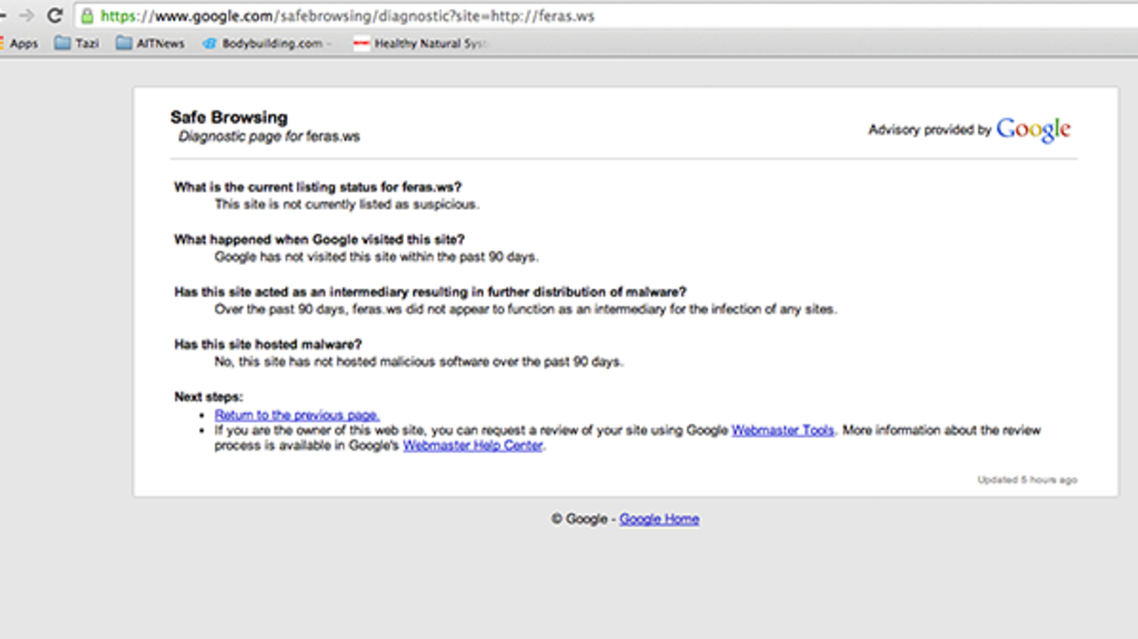Click 'Over the past 90 days, feras.ws' answer

(525, 309)
